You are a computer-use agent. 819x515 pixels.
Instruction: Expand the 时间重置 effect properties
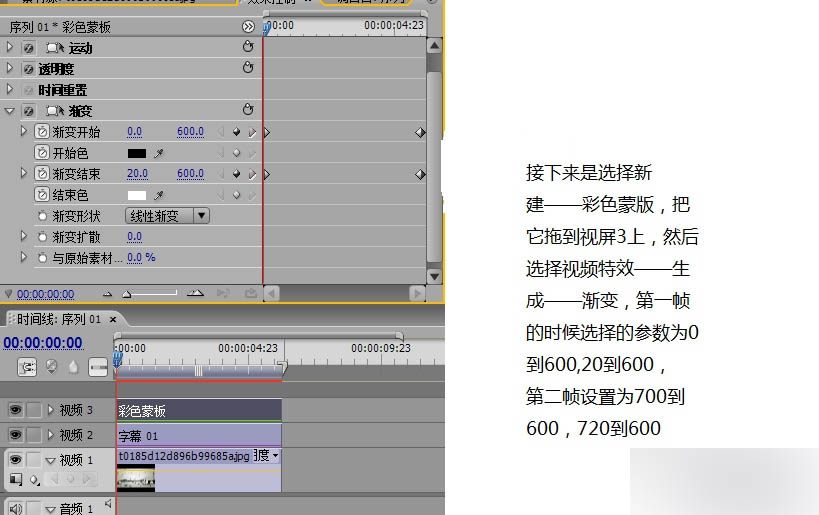9,89
